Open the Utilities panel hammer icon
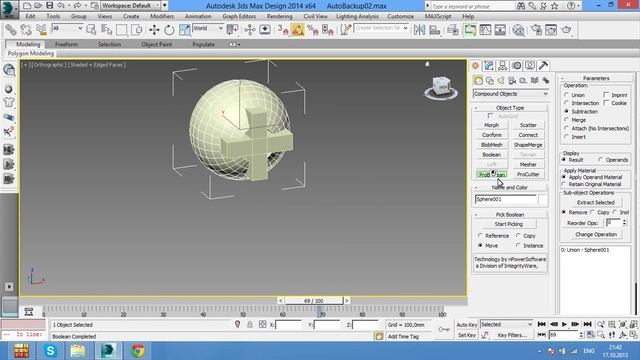Image resolution: width=640 pixels, height=360 pixels. [x=543, y=65]
